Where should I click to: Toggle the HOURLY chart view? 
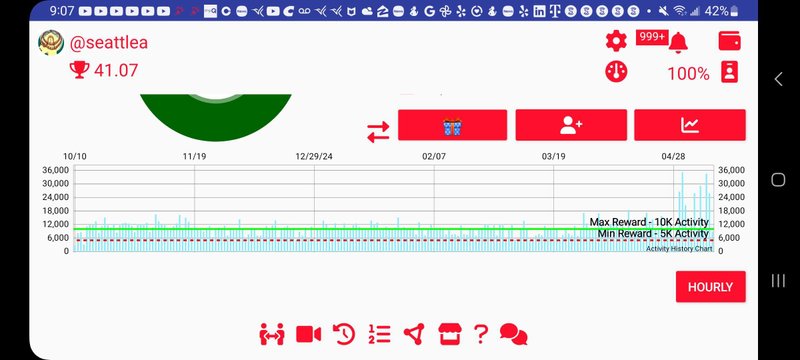click(710, 287)
